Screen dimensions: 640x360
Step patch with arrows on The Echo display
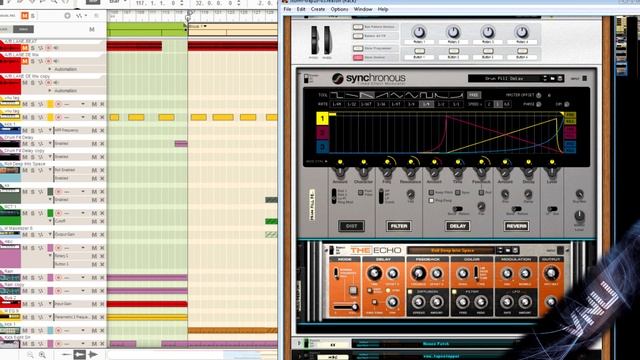500,250
